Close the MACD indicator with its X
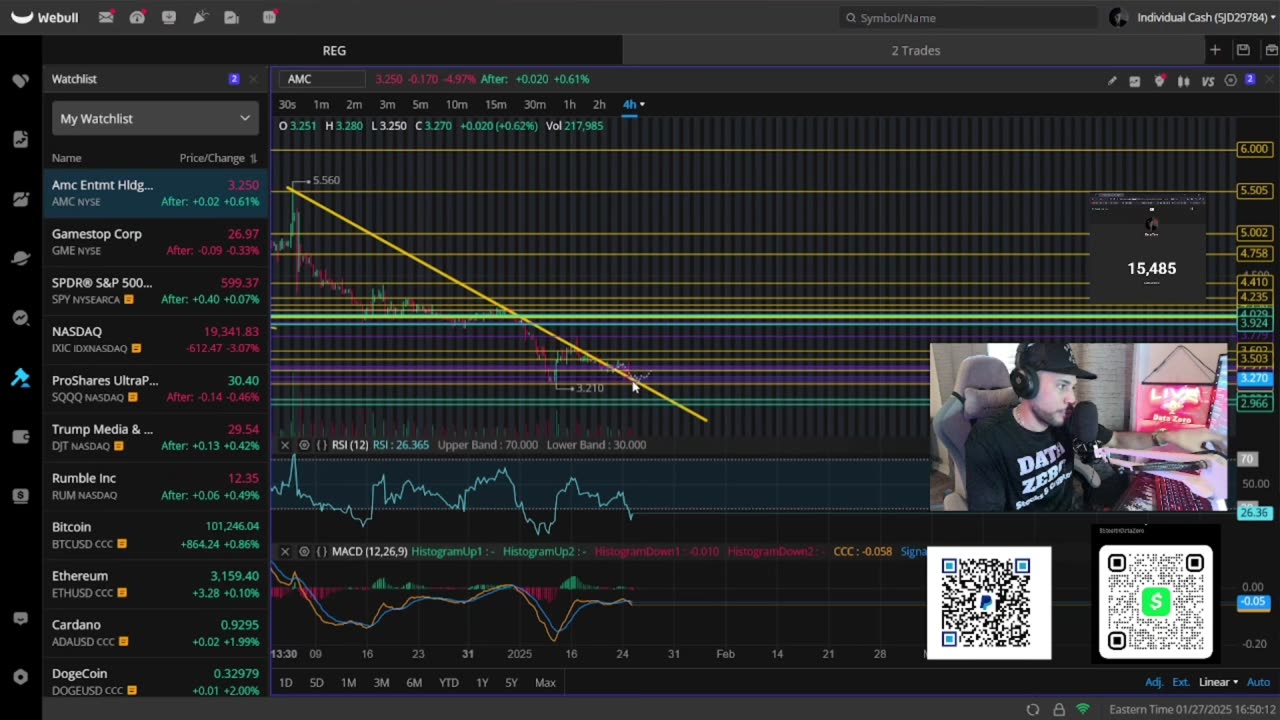Viewport: 1280px width, 720px height. pos(285,552)
